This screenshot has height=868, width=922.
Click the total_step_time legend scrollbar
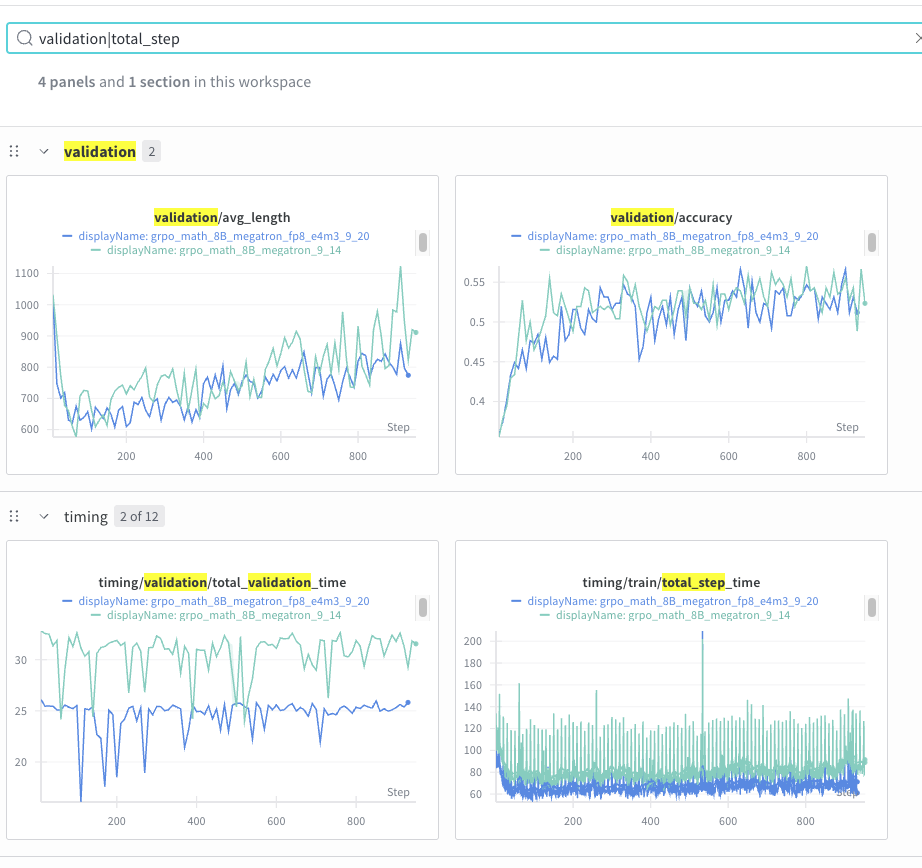pyautogui.click(x=872, y=607)
